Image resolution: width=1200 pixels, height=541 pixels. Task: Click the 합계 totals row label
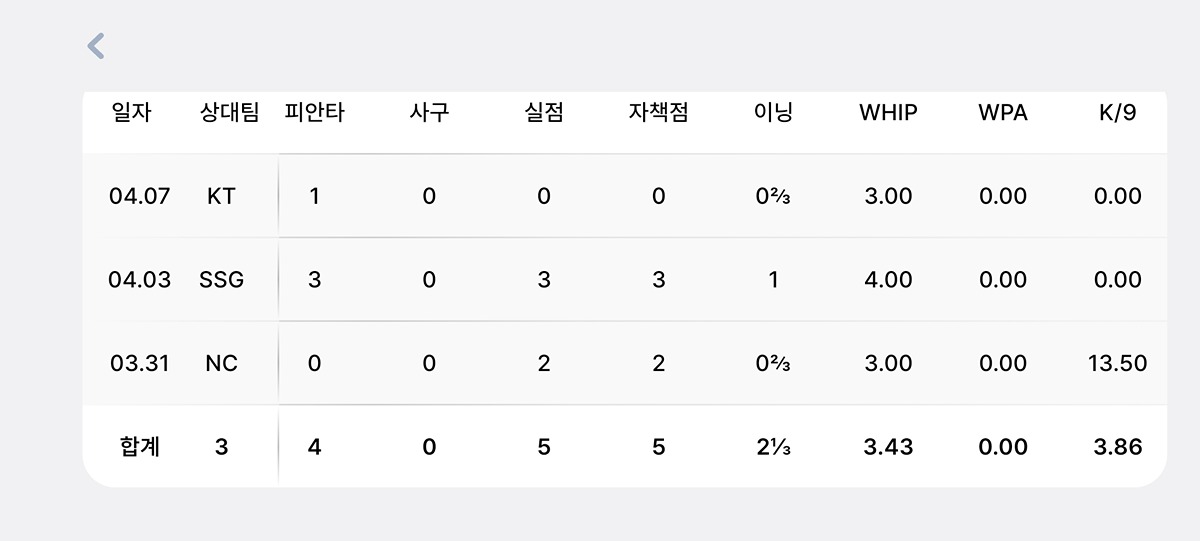138,447
